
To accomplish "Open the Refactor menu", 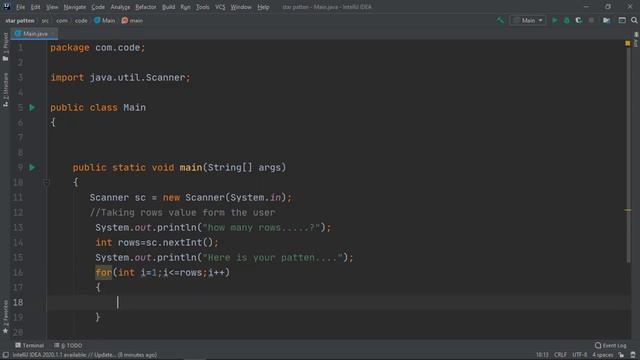I will pyautogui.click(x=146, y=7).
